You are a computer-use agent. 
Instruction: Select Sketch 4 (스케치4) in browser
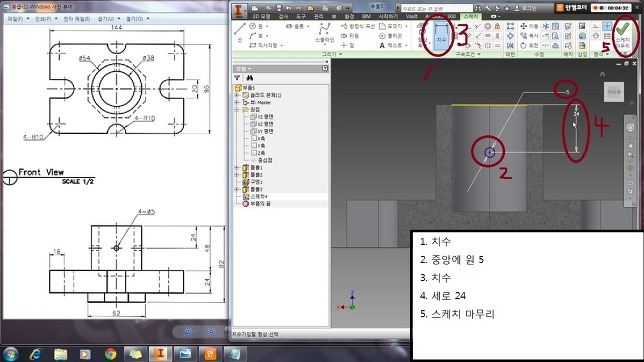click(255, 197)
